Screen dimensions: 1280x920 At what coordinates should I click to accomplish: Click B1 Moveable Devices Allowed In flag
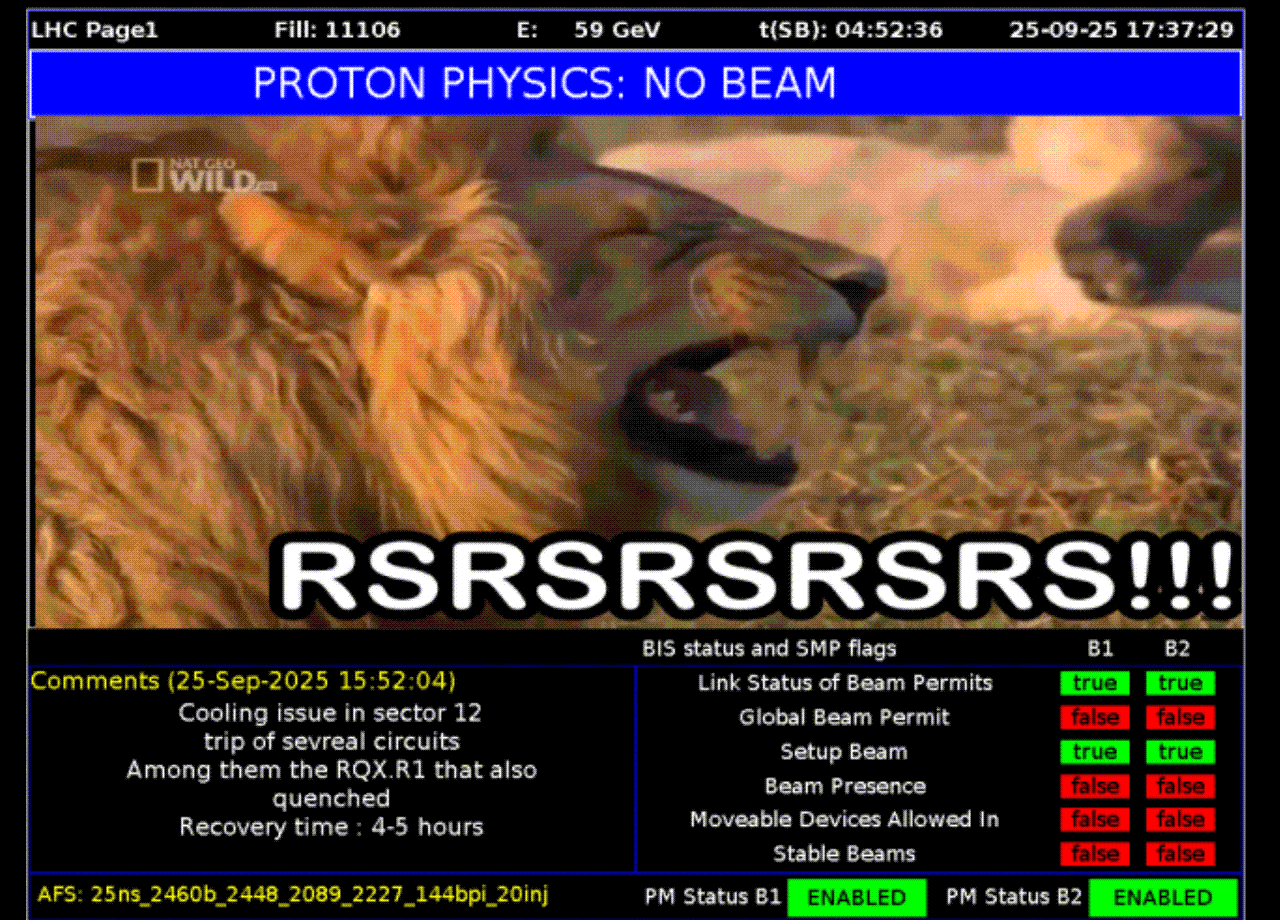pyautogui.click(x=1094, y=820)
